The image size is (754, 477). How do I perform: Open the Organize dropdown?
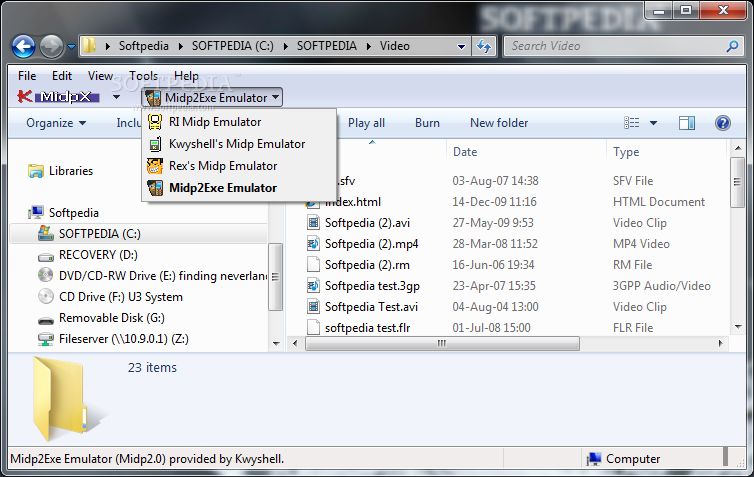[x=56, y=123]
